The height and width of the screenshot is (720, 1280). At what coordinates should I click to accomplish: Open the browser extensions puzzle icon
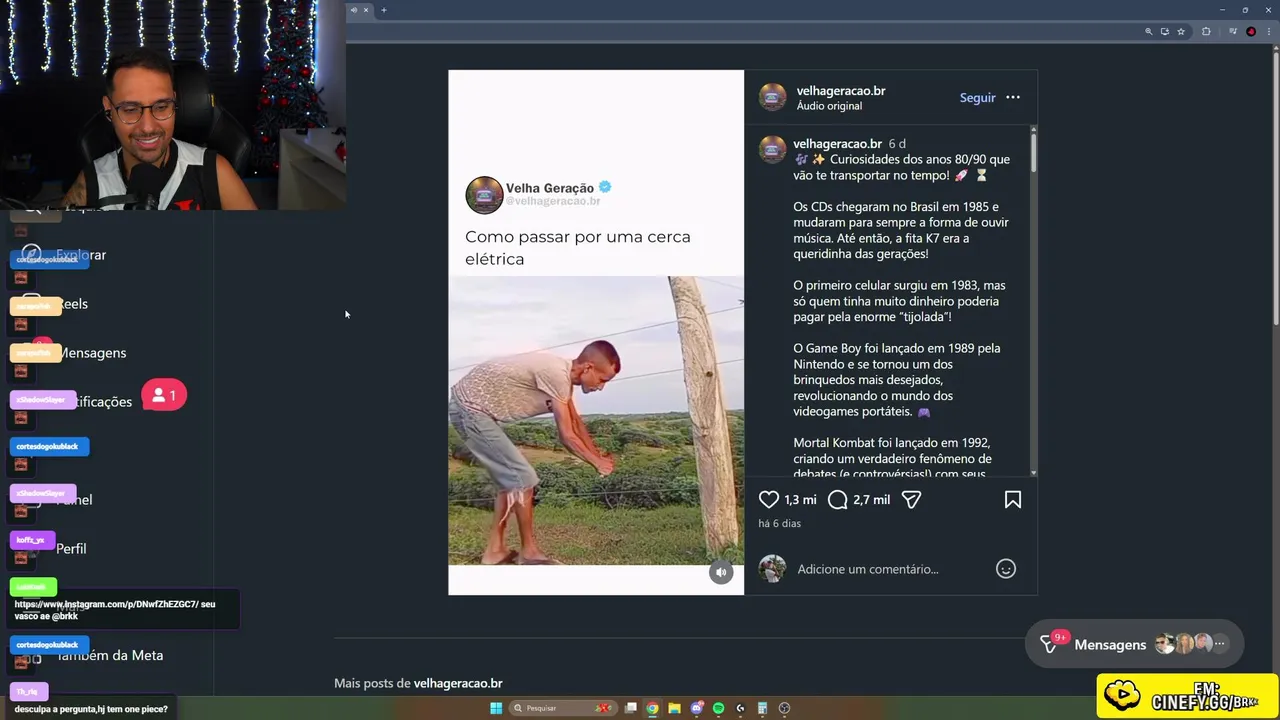coord(1206,31)
